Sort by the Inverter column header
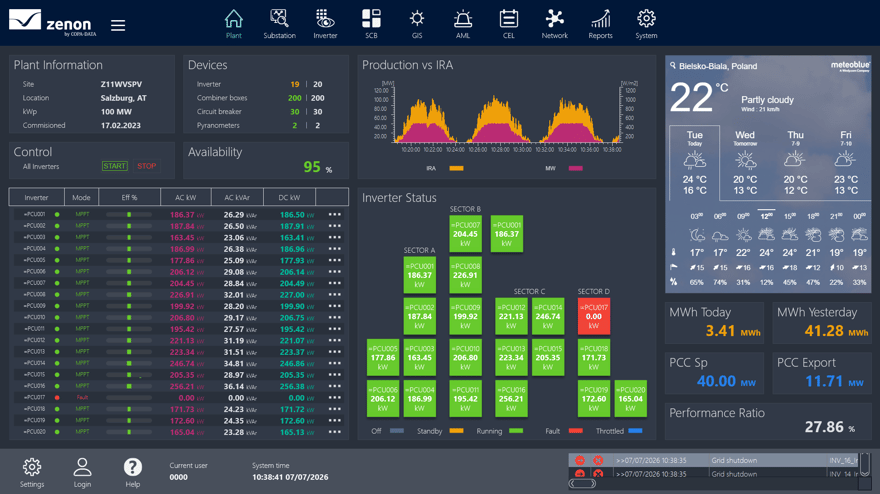The image size is (880, 494). 36,198
